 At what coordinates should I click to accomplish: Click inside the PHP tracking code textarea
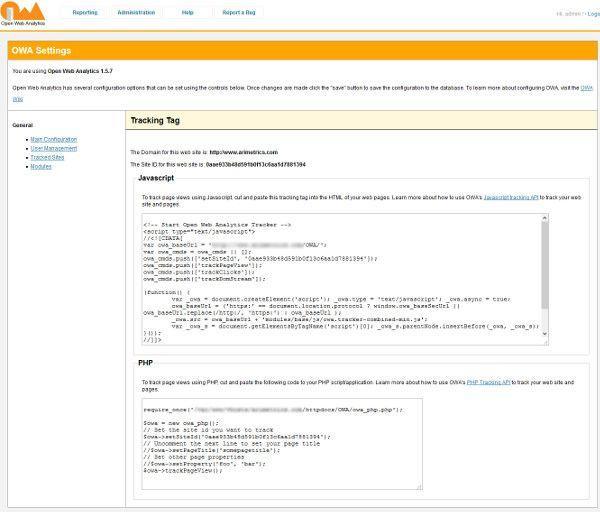(x=282, y=444)
